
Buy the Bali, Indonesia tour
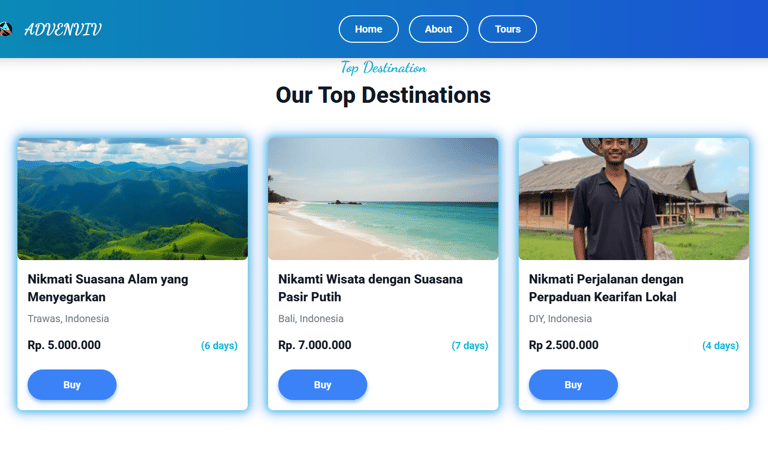point(322,385)
